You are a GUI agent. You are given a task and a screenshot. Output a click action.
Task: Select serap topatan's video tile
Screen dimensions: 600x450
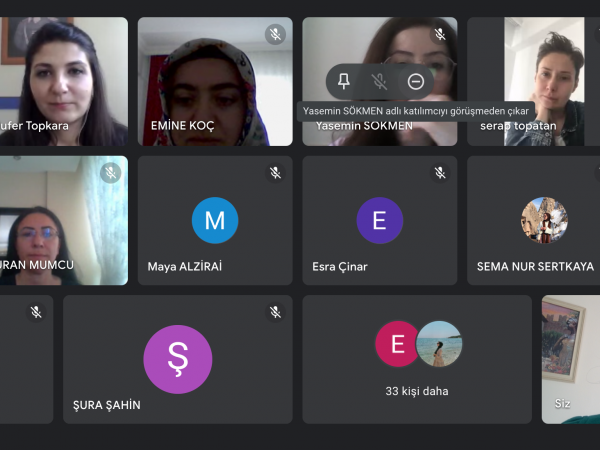533,82
